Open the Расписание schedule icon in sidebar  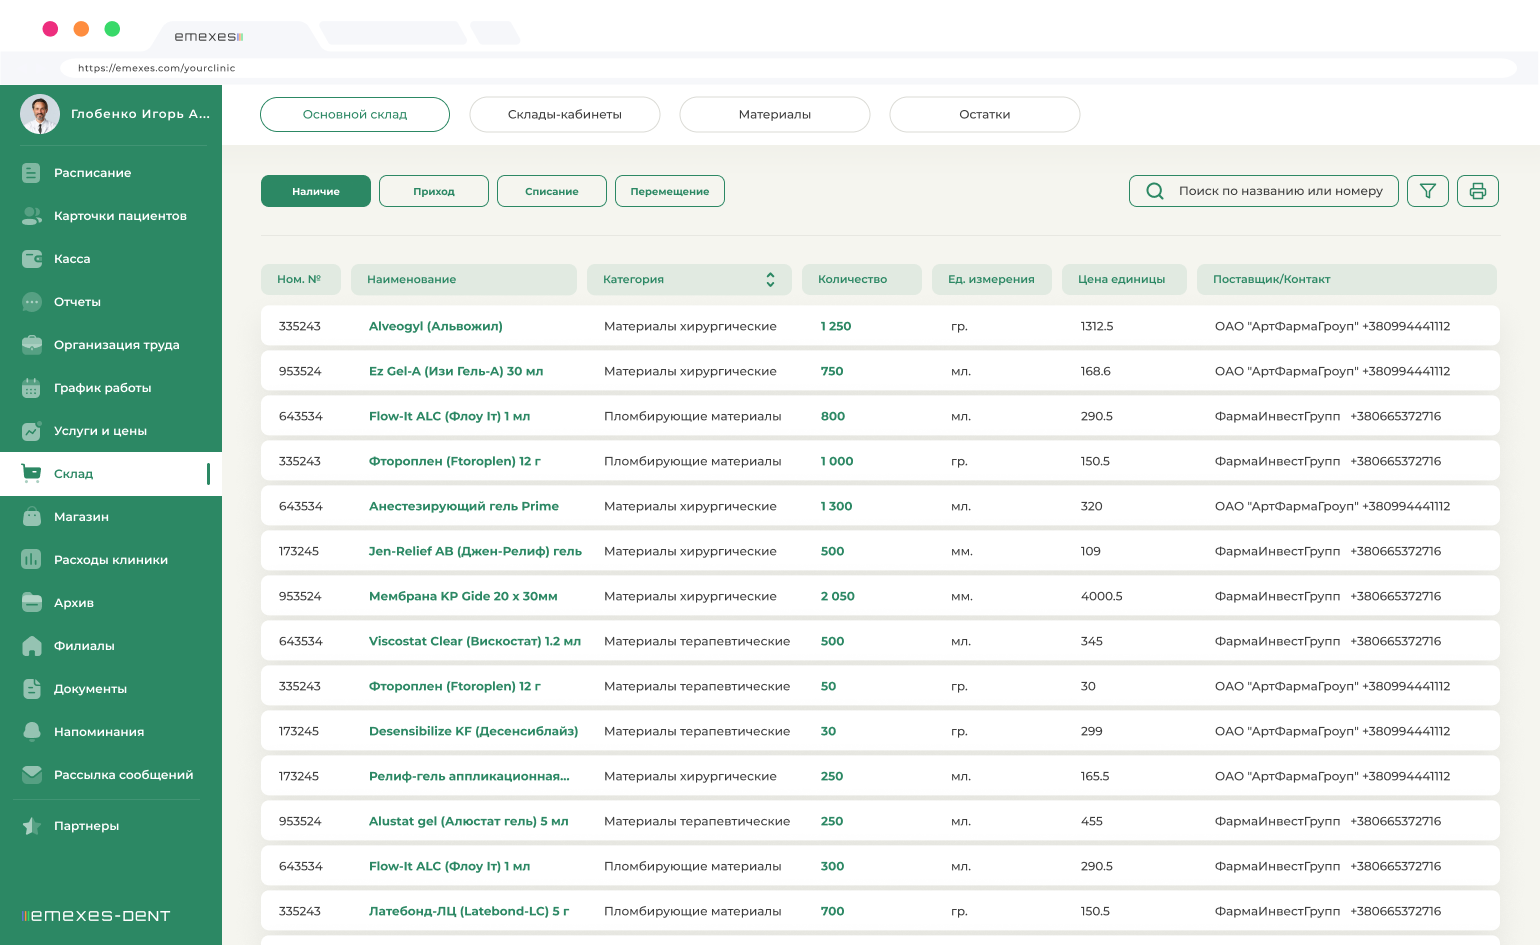click(x=32, y=173)
